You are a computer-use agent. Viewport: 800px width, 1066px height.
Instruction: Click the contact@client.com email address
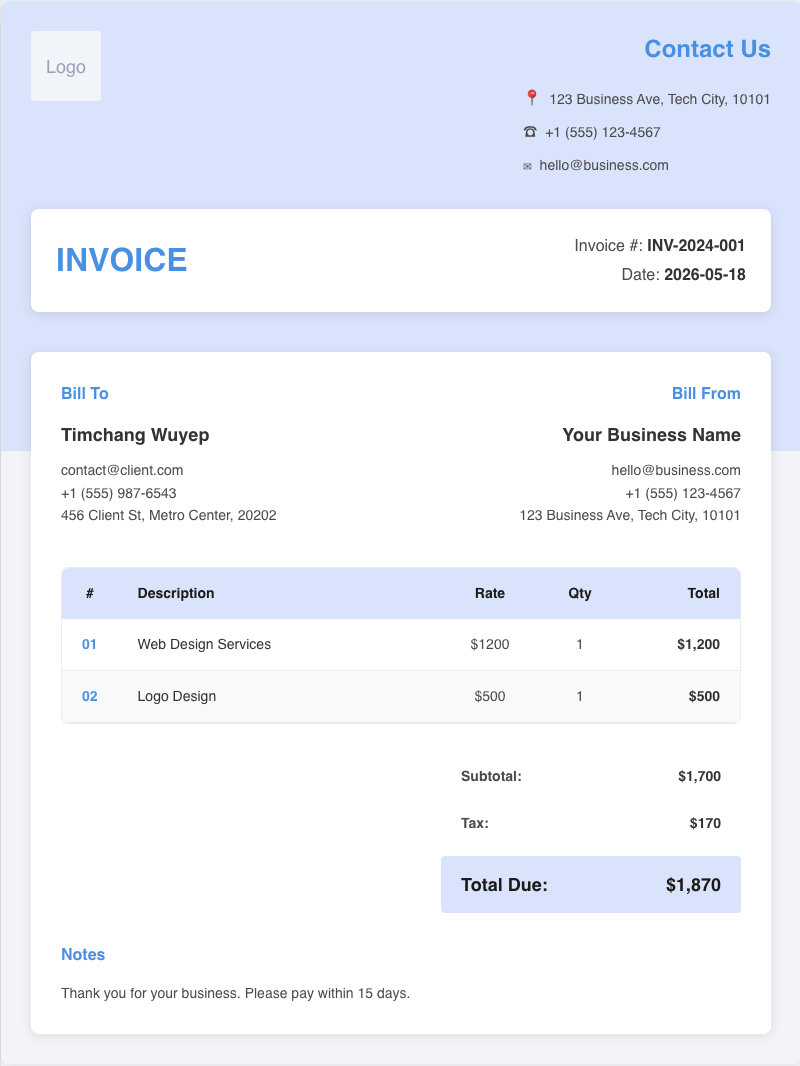122,470
